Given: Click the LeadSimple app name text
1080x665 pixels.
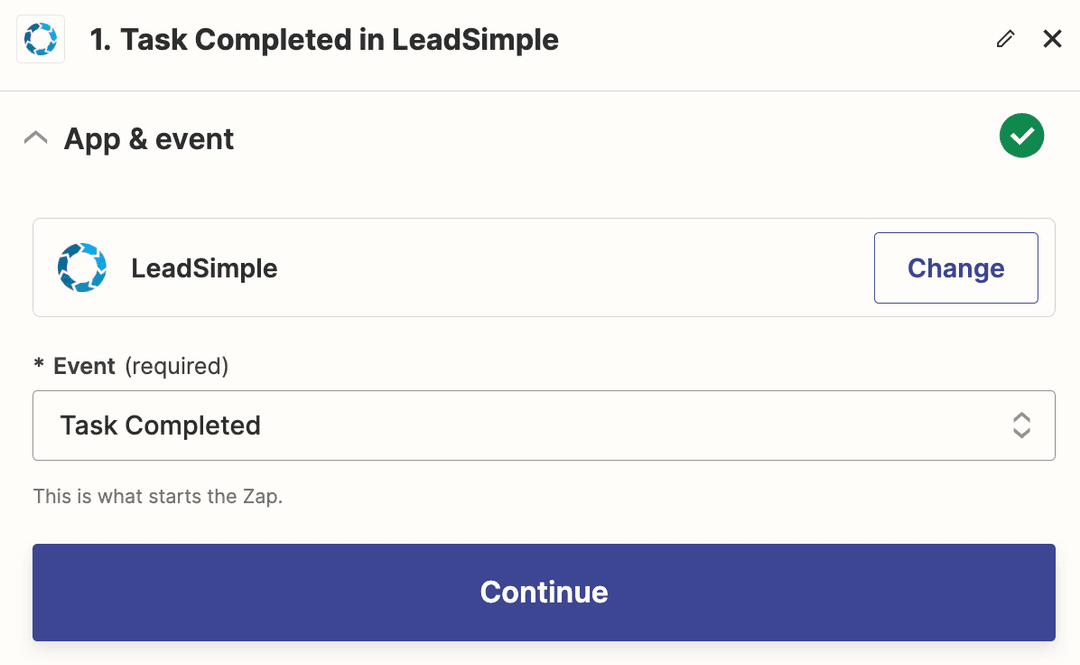Looking at the screenshot, I should [x=204, y=268].
